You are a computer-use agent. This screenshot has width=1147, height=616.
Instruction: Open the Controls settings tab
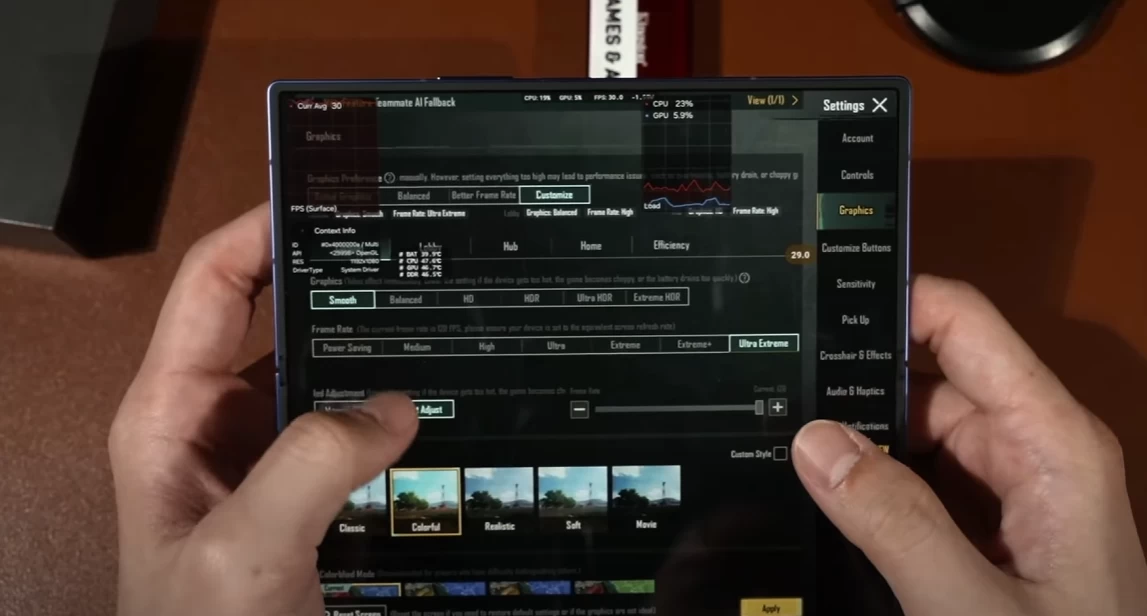click(857, 175)
